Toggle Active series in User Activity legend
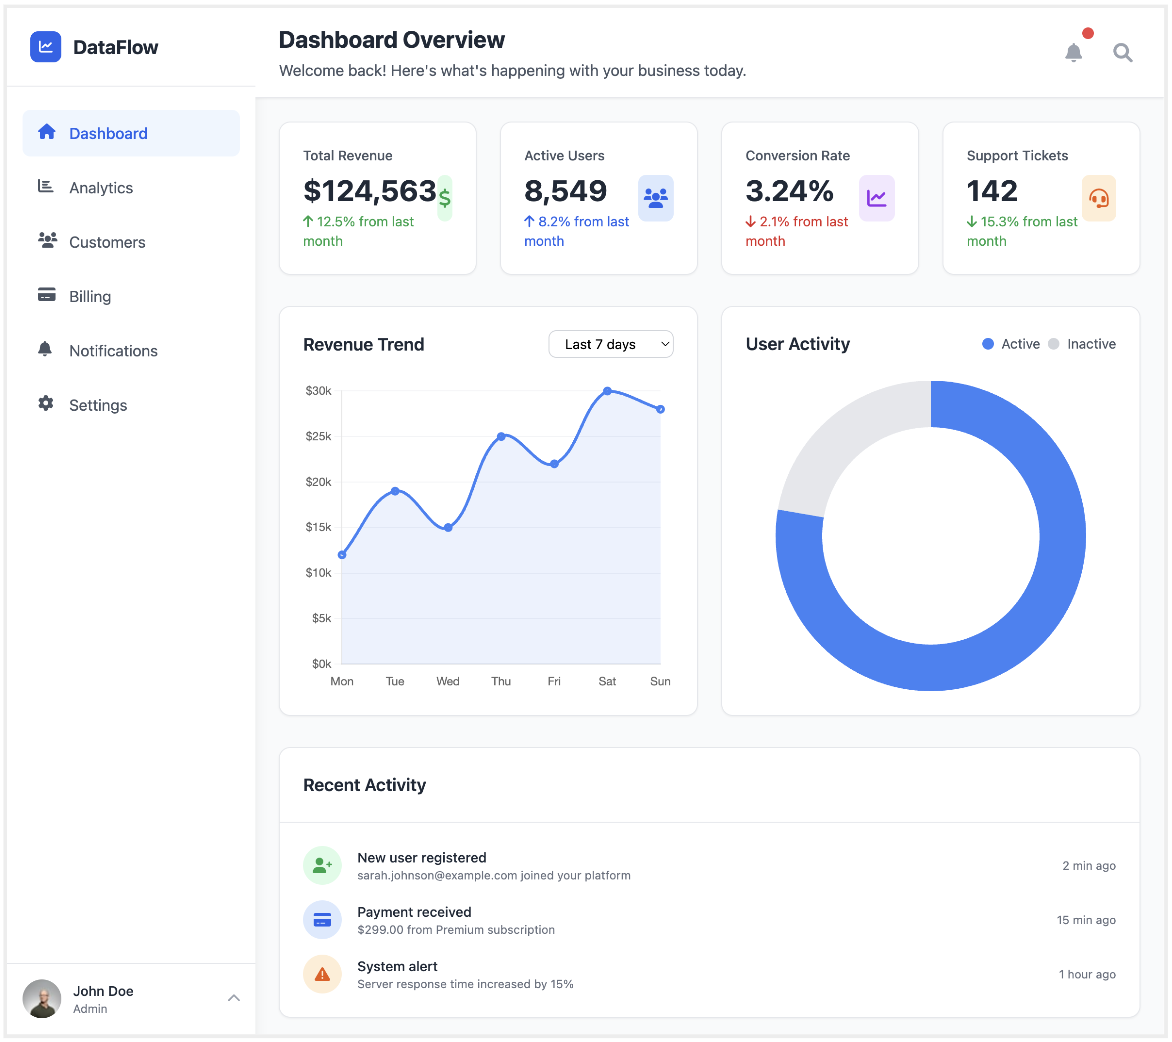Screen dimensions: 1172x1042 point(1011,344)
